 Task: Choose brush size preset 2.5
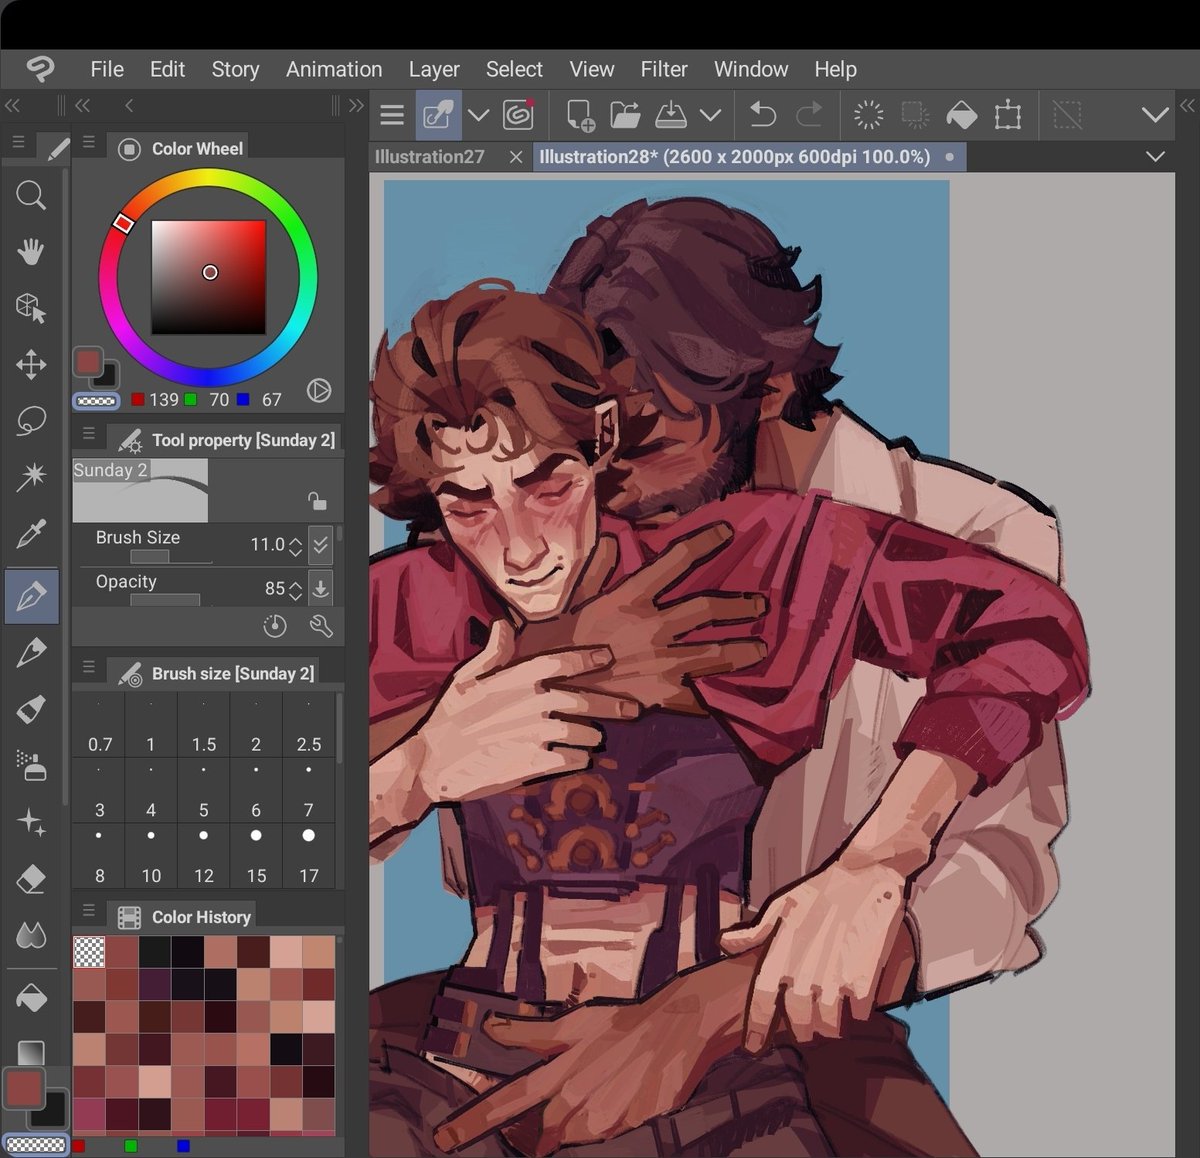tap(309, 725)
